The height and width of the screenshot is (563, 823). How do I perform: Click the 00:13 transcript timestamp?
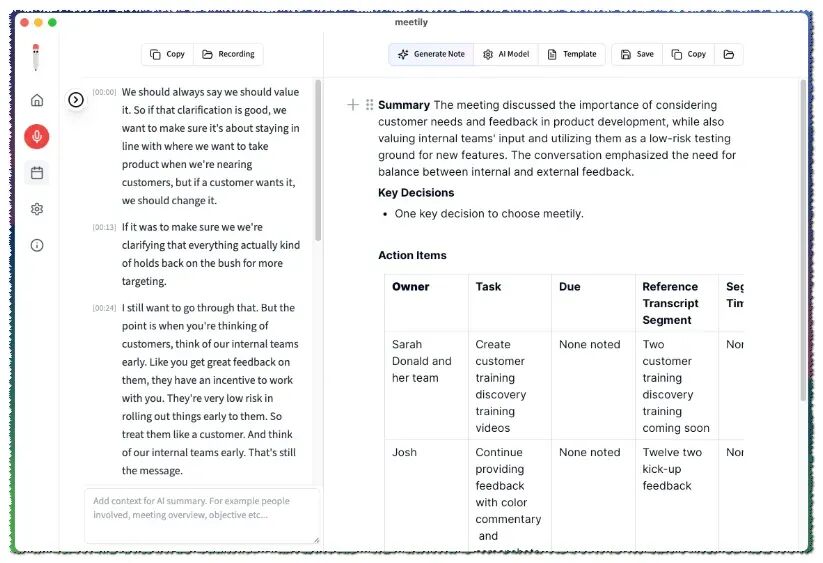104,227
